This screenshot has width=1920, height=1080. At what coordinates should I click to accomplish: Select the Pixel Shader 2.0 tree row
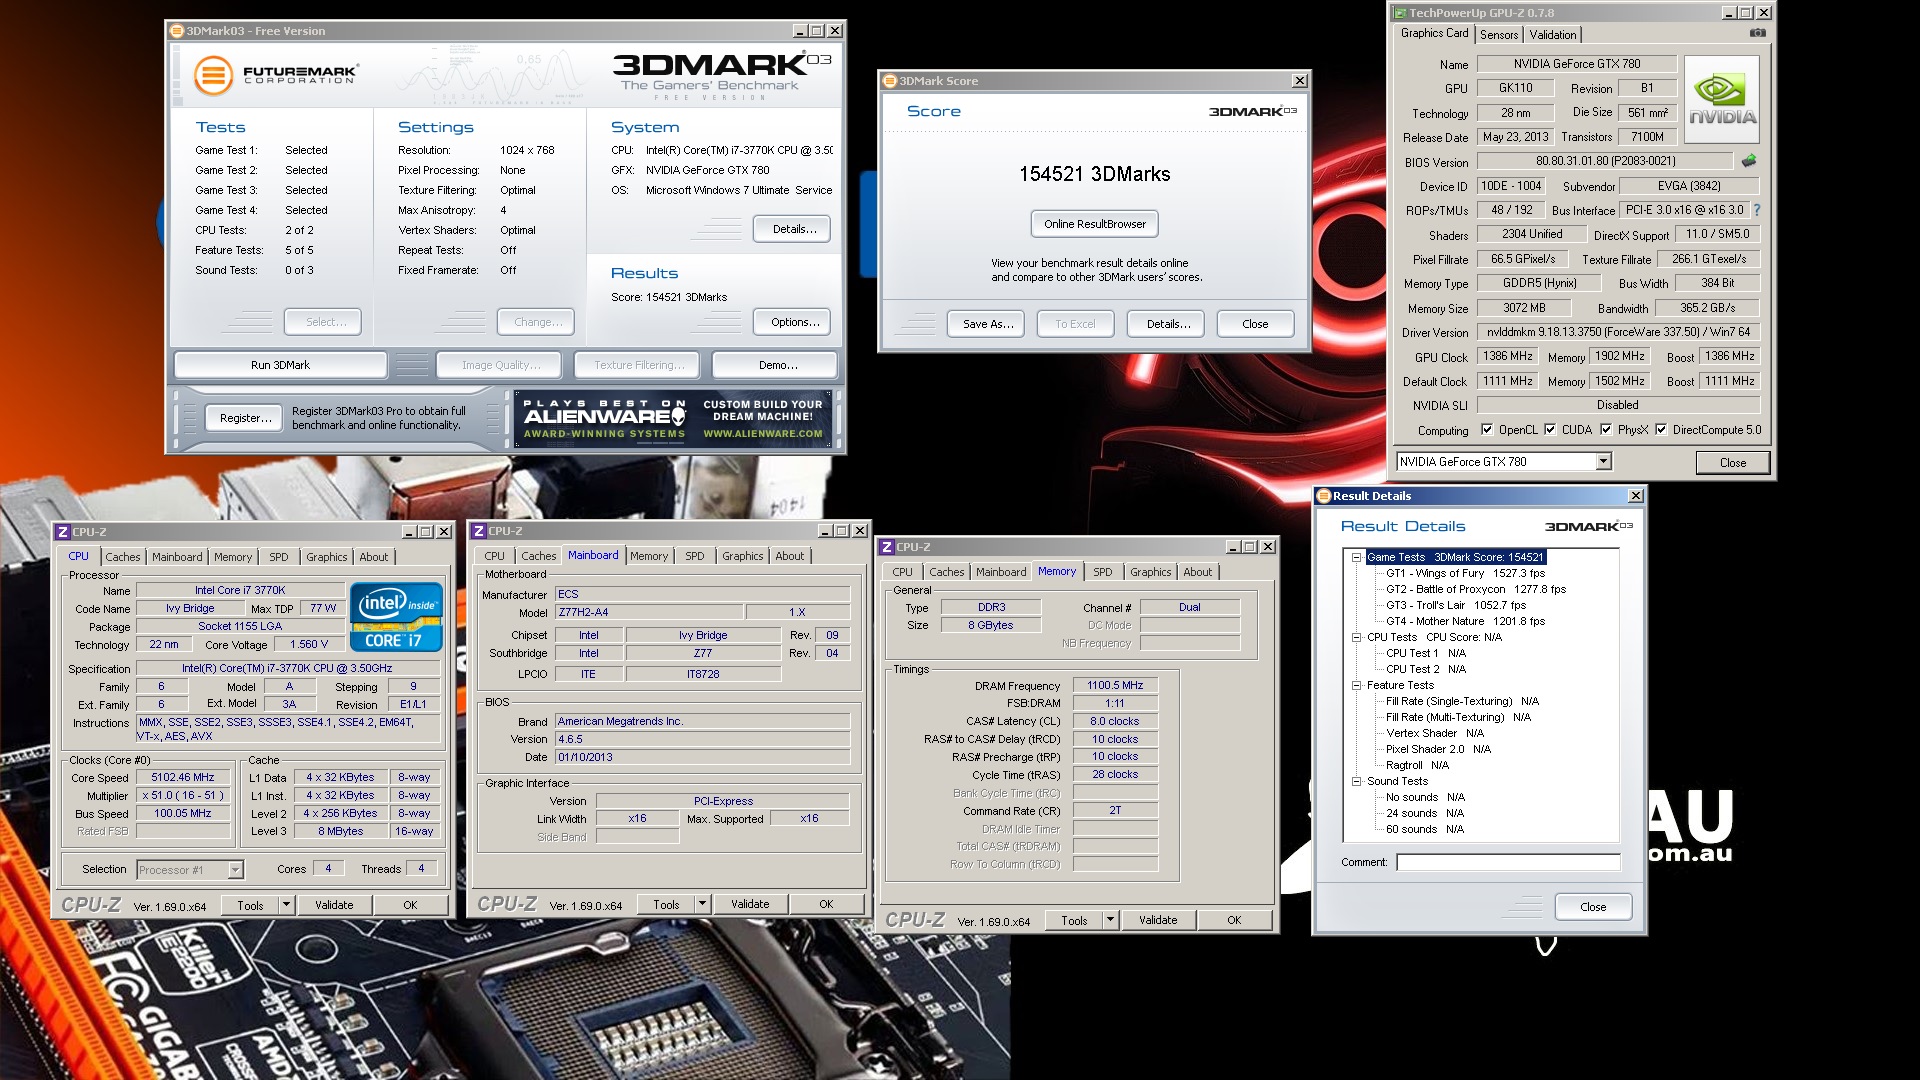click(1438, 749)
